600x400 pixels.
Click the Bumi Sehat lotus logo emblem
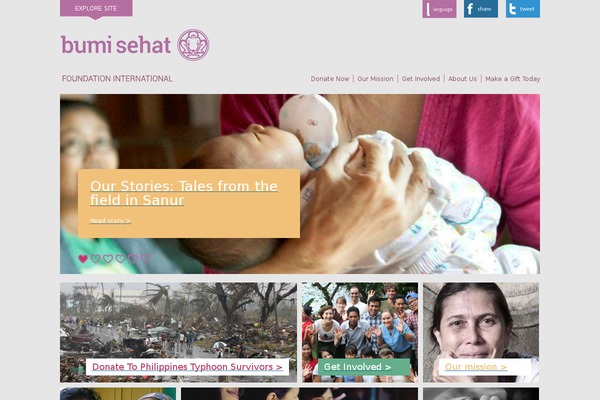193,45
